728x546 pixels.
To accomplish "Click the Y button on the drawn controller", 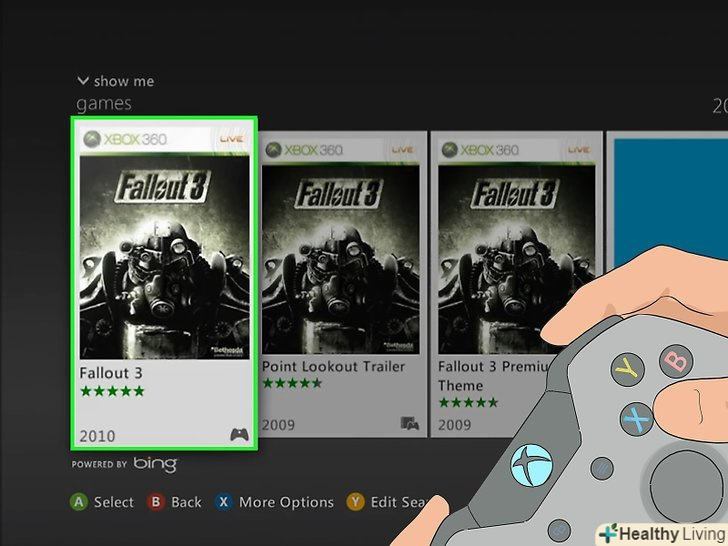I will tap(627, 370).
